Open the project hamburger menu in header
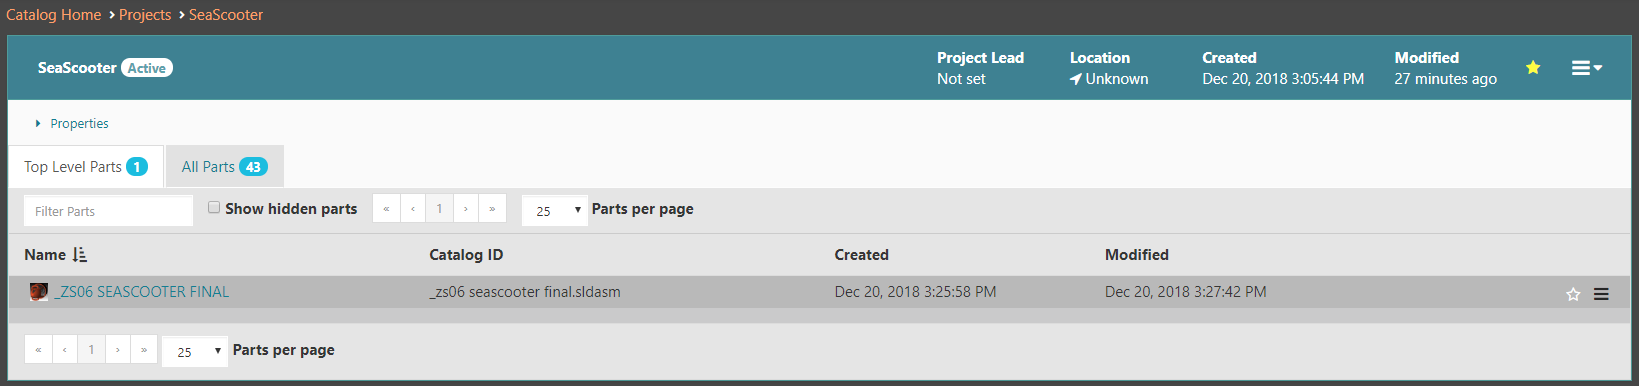This screenshot has height=386, width=1639. coord(1587,68)
